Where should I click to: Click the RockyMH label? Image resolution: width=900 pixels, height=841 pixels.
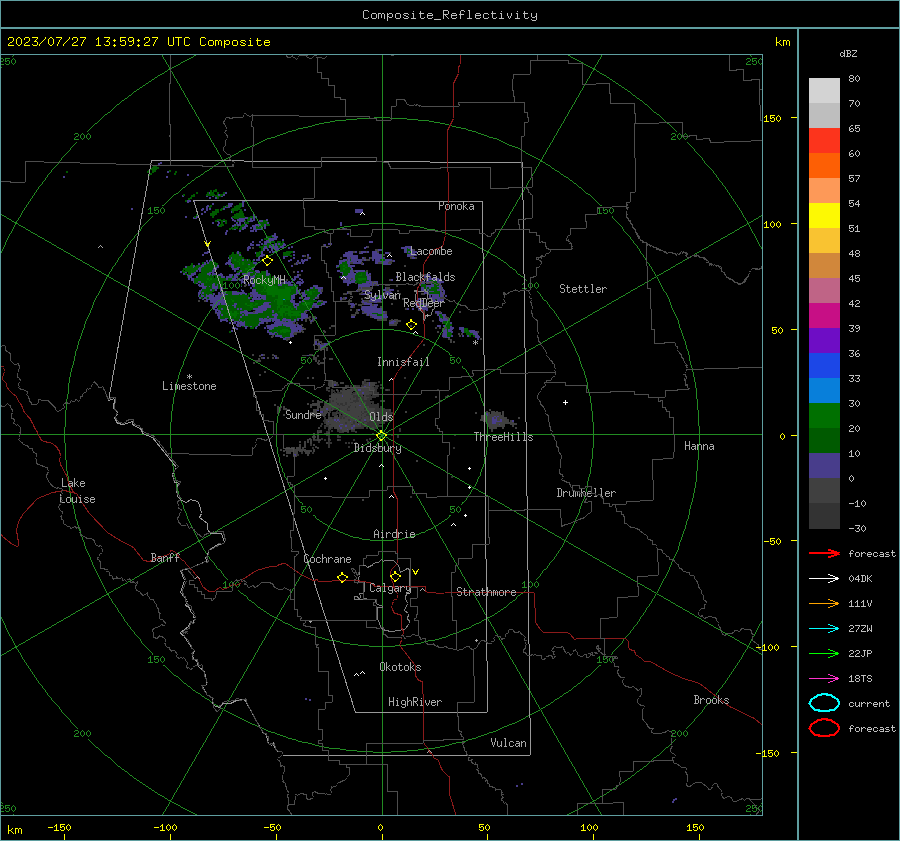[x=264, y=280]
